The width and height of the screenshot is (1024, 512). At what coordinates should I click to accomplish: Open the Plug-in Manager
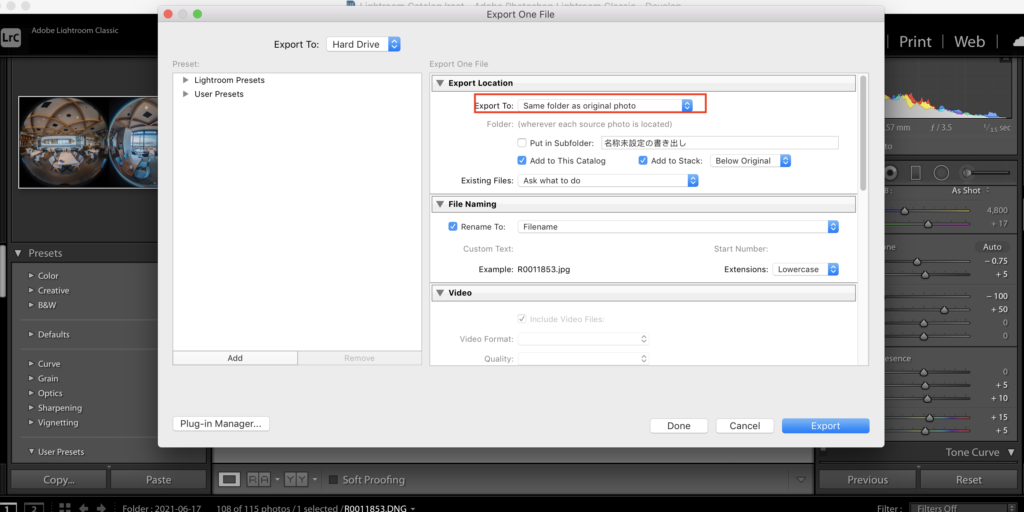point(221,424)
